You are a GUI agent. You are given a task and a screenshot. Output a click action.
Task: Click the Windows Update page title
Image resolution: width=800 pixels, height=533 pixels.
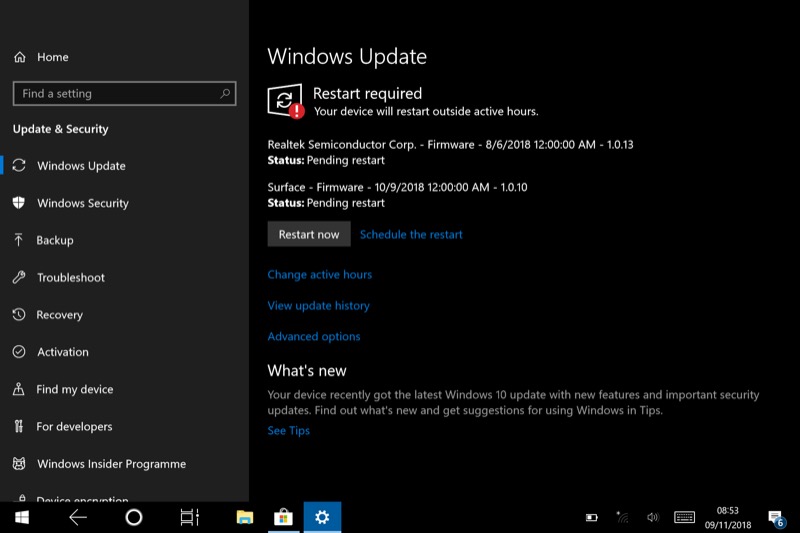[x=347, y=57]
